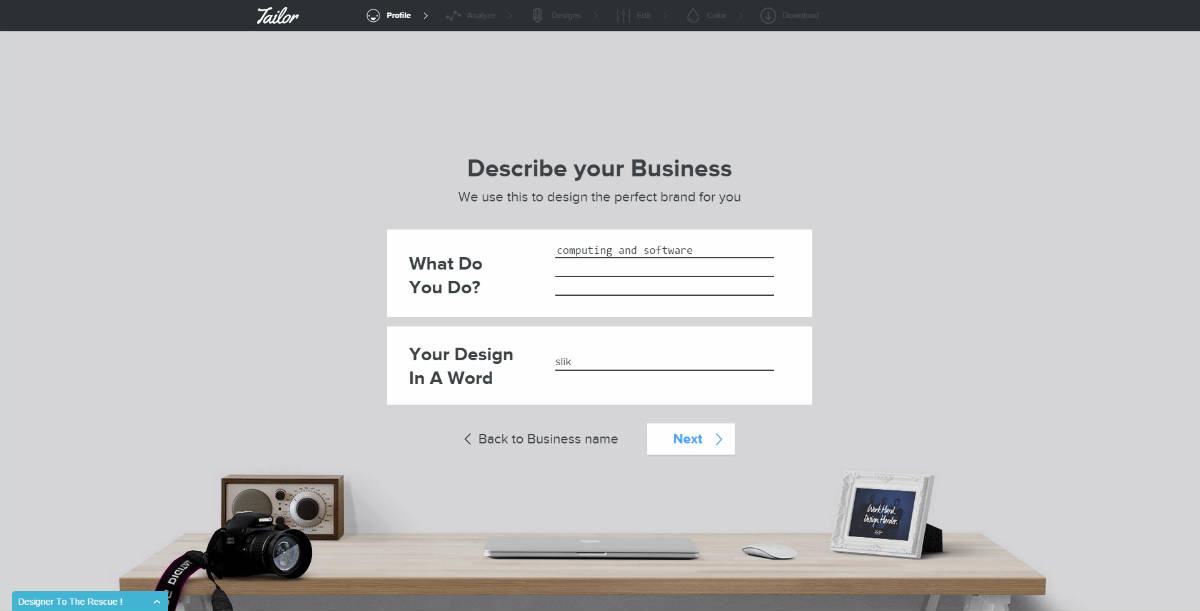
Task: Click the Download arrow icon
Action: click(768, 15)
